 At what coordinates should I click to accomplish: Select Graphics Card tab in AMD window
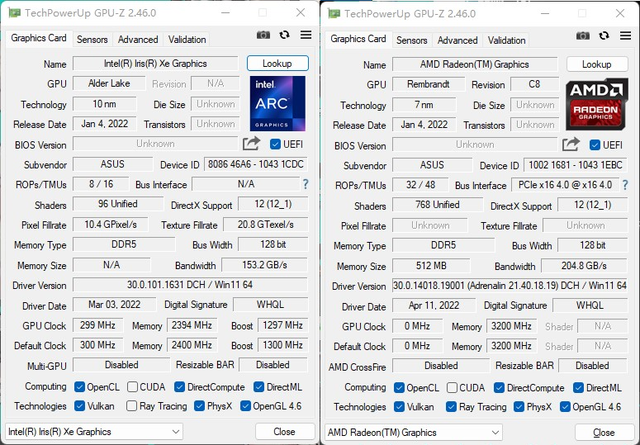(358, 39)
